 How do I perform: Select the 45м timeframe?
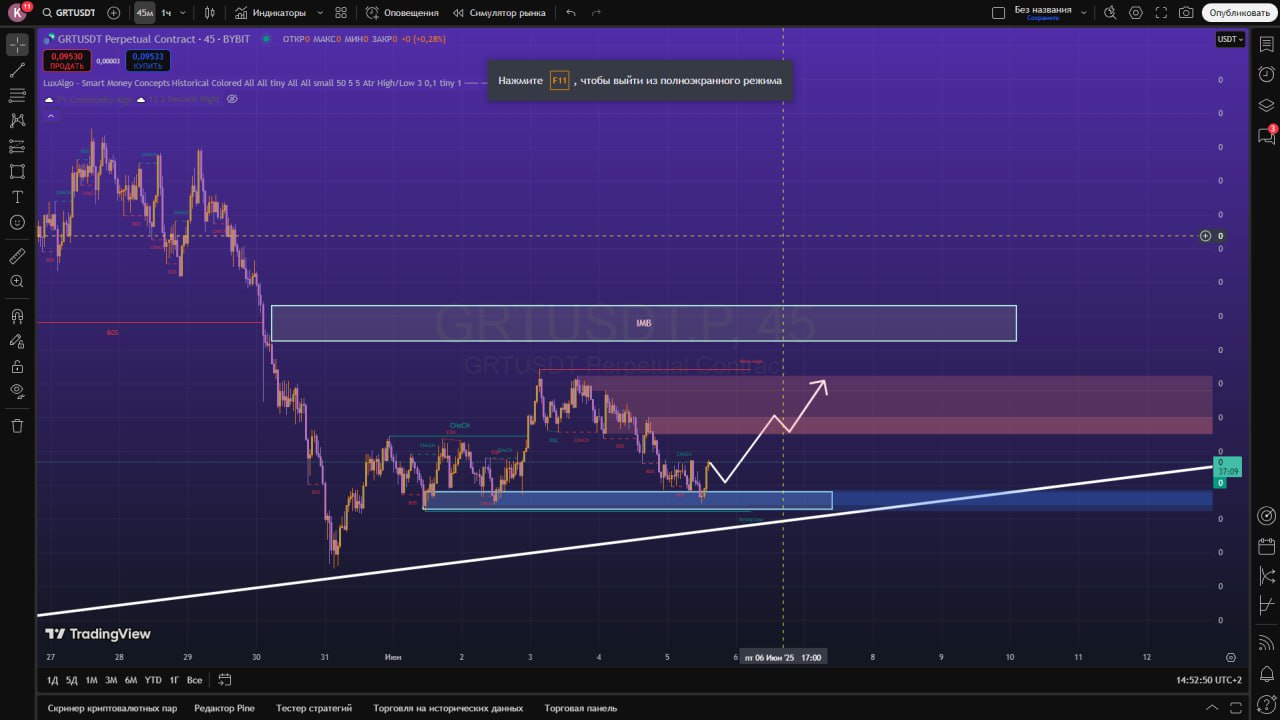point(145,13)
